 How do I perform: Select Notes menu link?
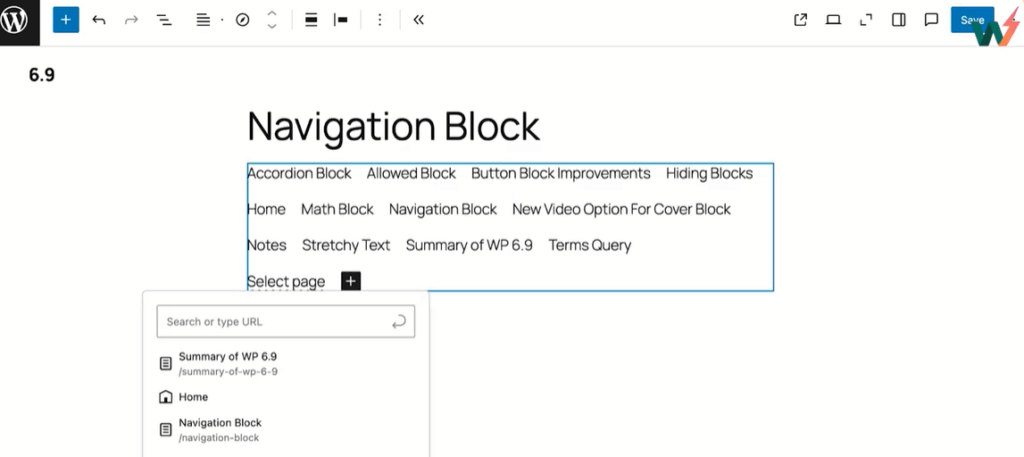[266, 245]
